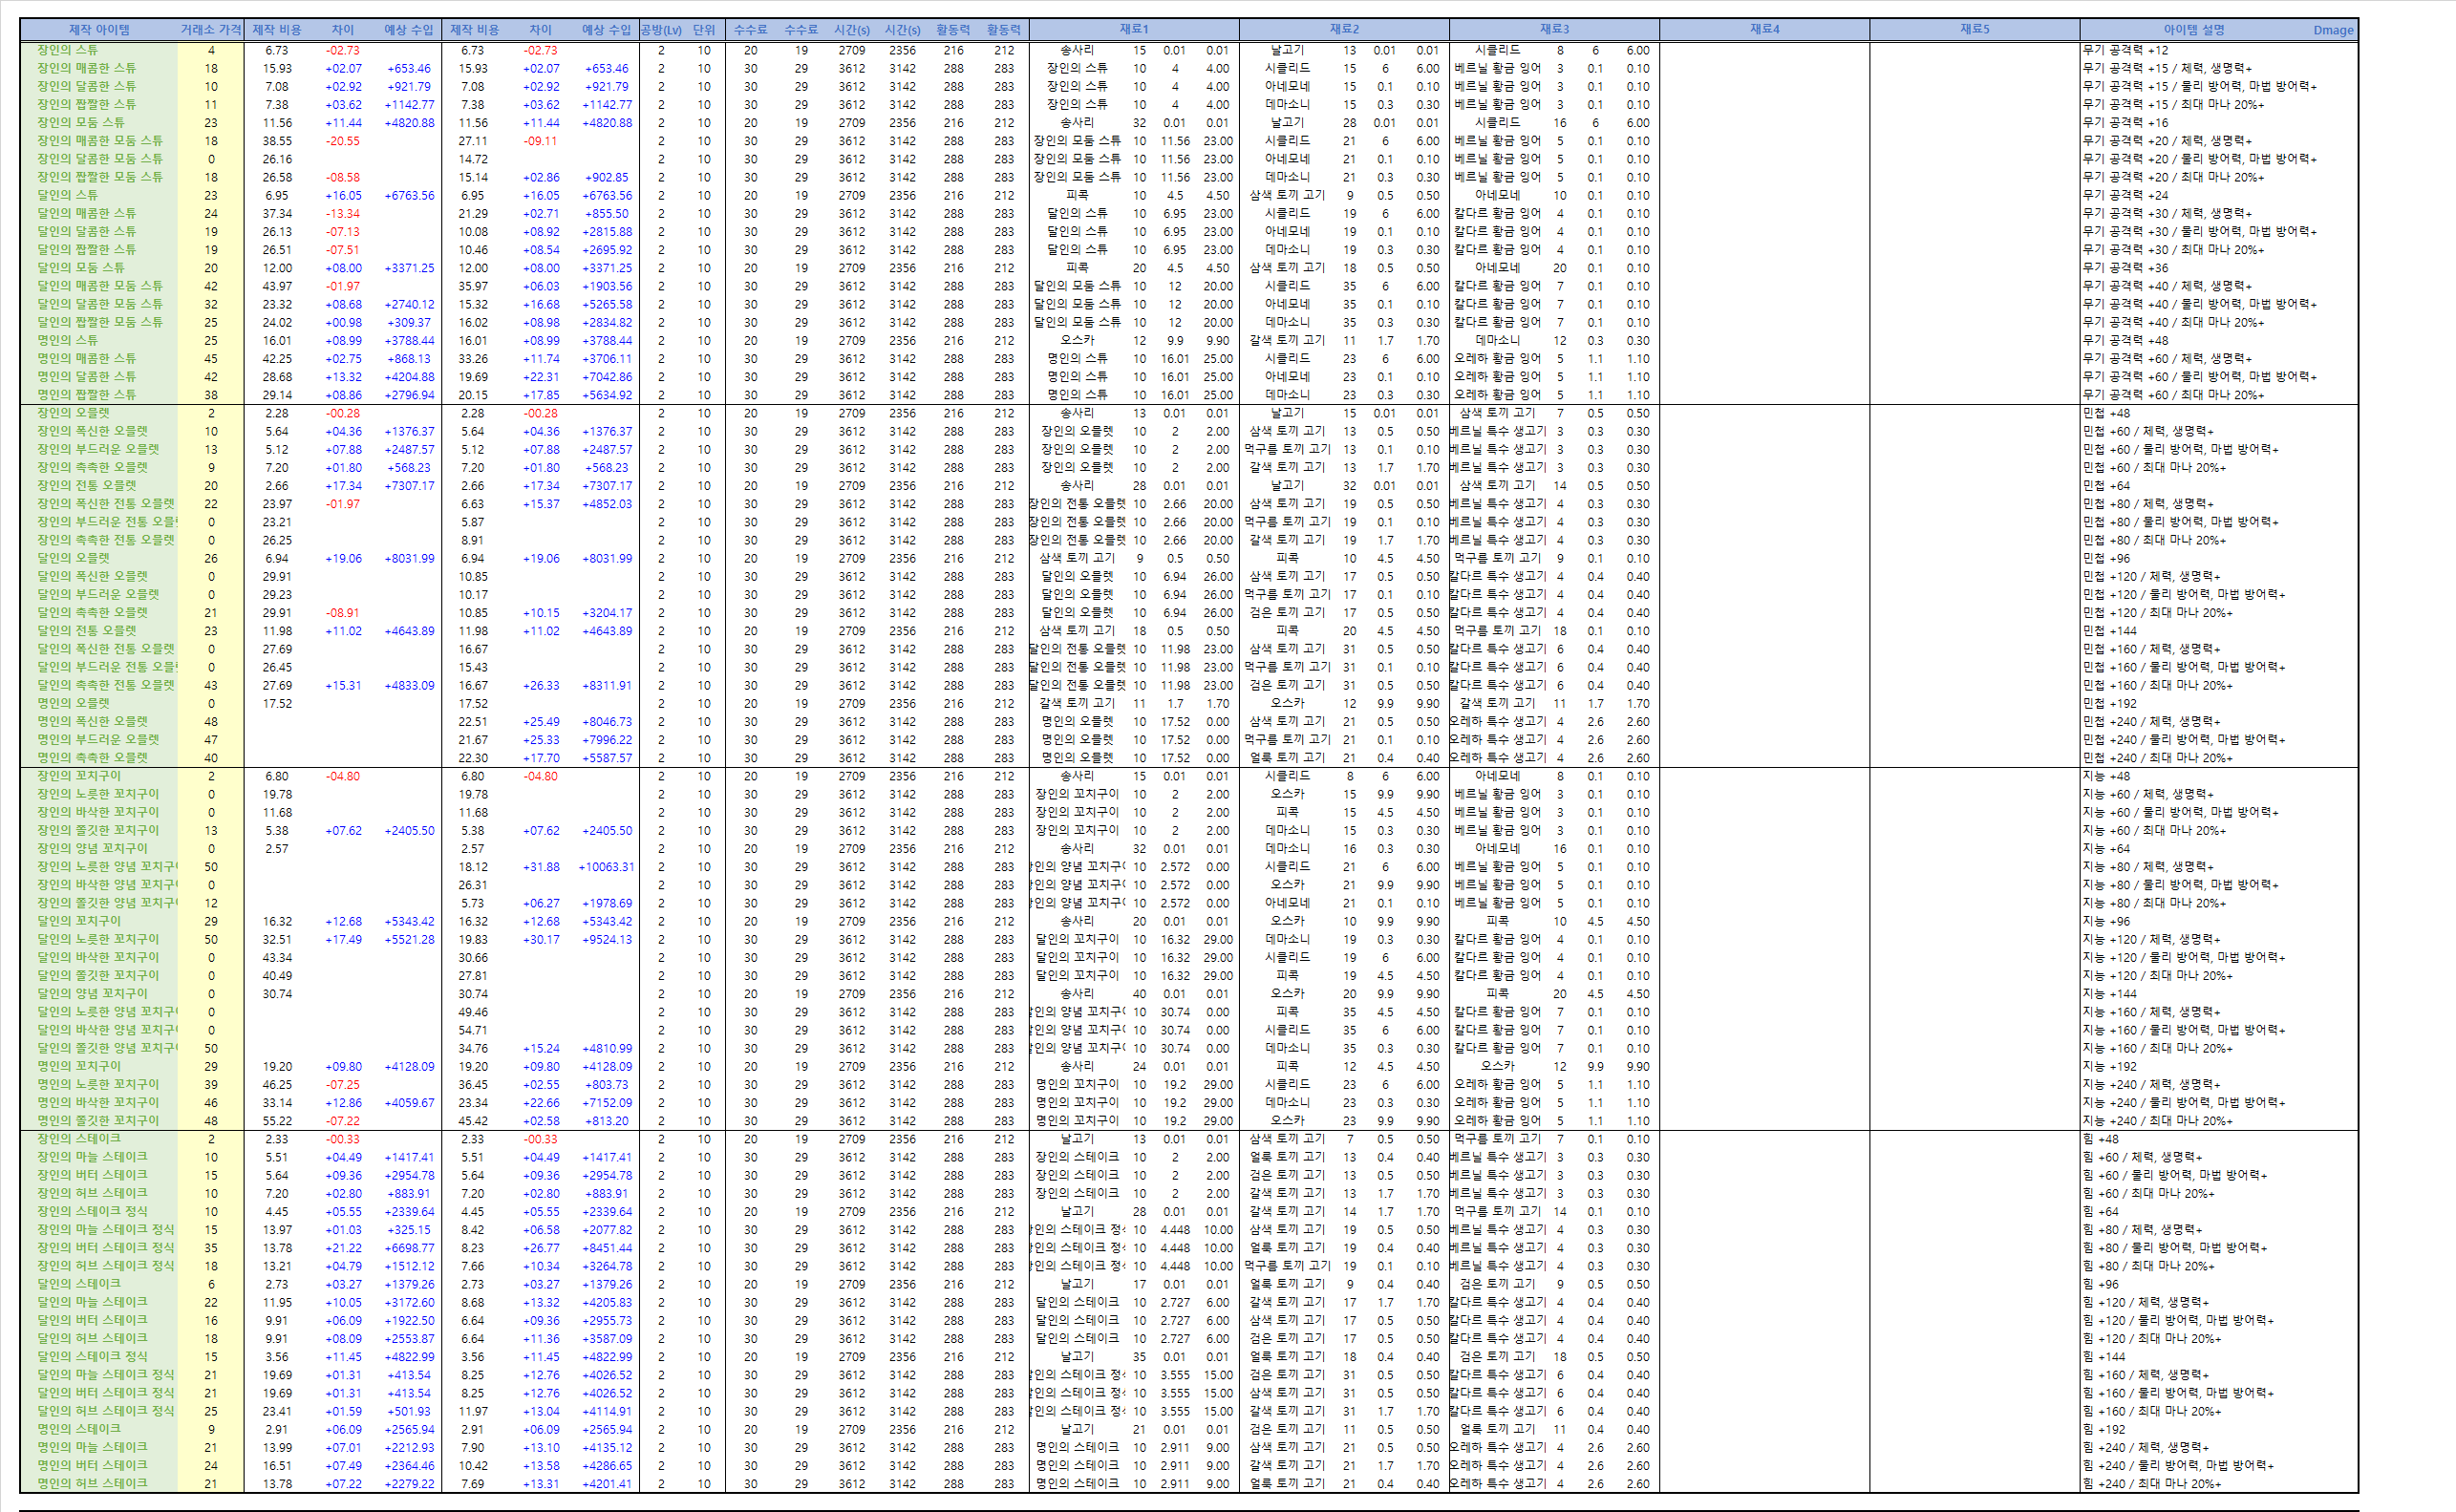Click the 재료1 header cell
Screen dimensions: 2456x1512
(1134, 30)
